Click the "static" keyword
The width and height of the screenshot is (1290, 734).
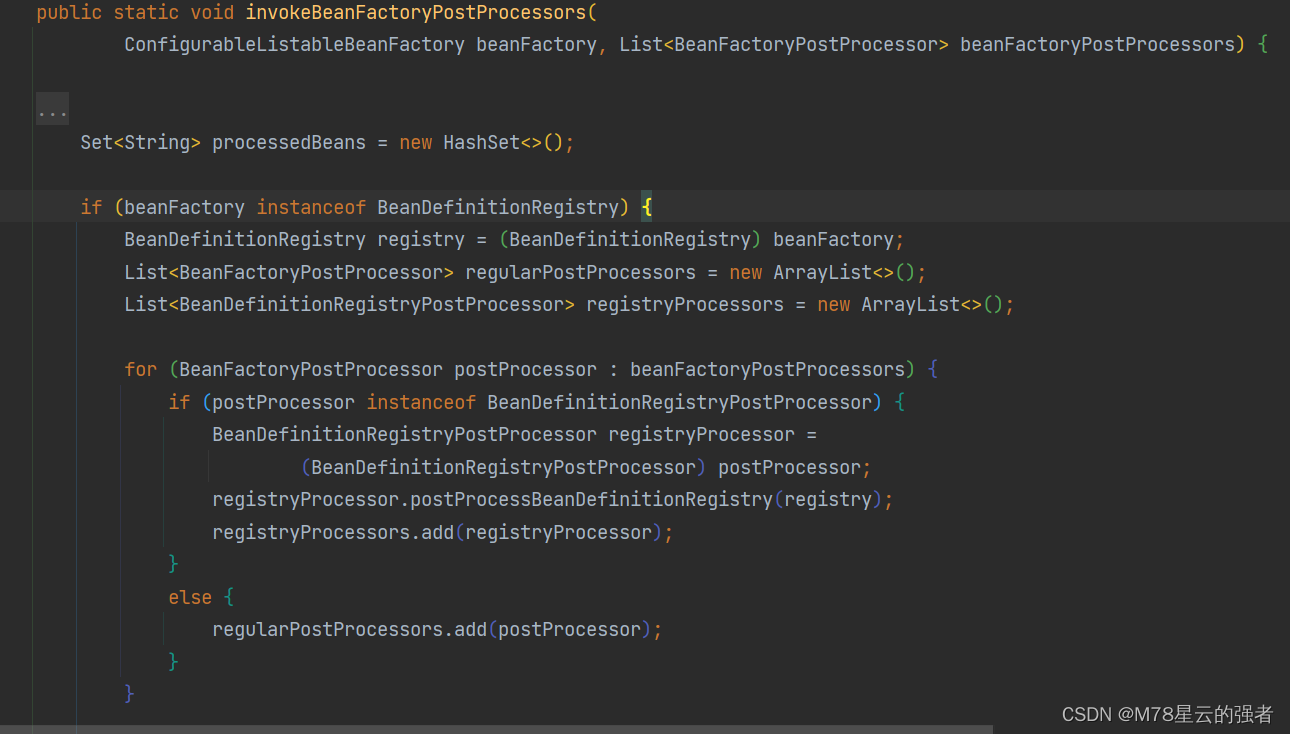point(146,13)
